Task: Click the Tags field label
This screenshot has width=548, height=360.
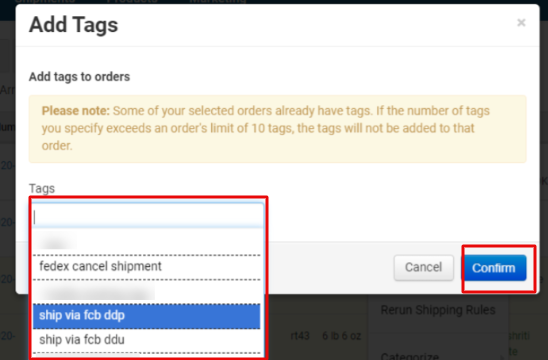Action: point(42,188)
